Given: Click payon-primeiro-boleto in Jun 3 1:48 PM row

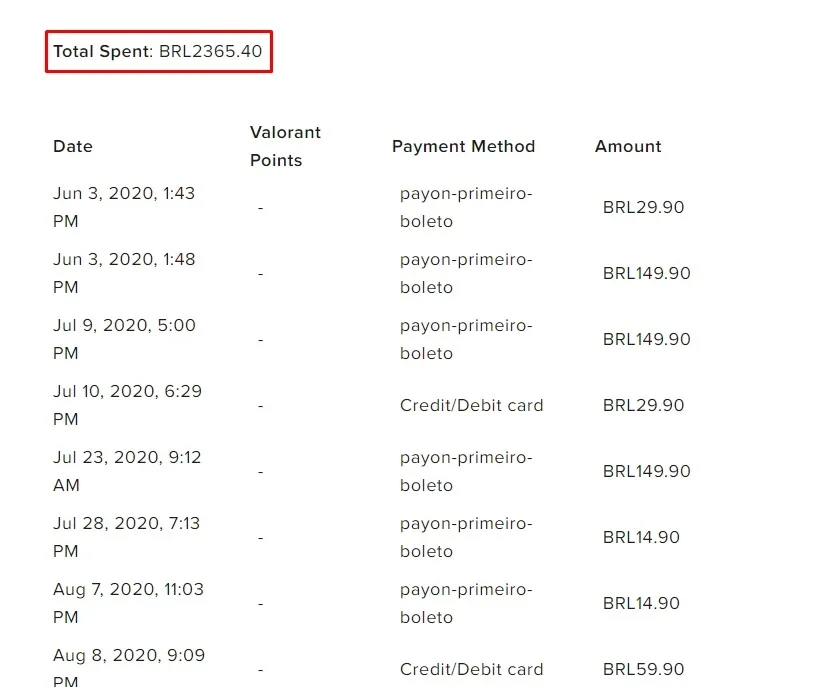Looking at the screenshot, I should click(466, 273).
